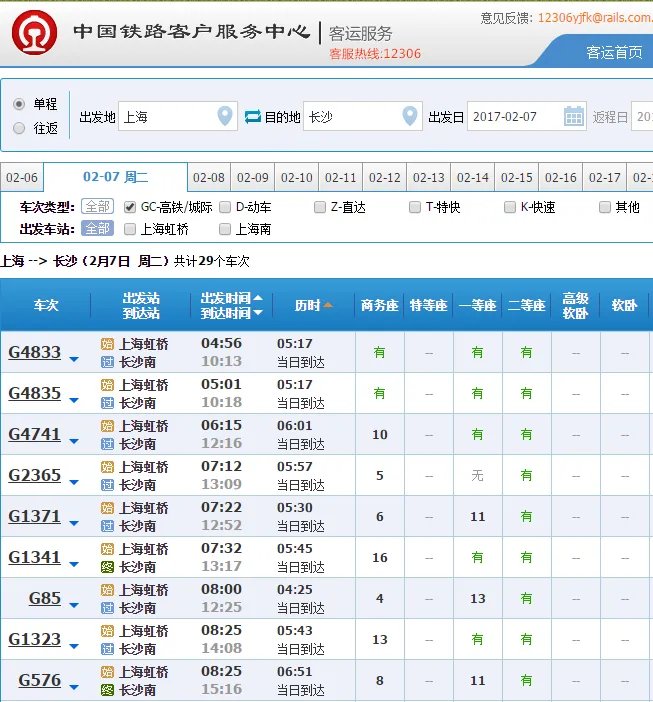653x702 pixels.
Task: Sort ascending by departure time arrow
Action: pyautogui.click(x=258, y=298)
